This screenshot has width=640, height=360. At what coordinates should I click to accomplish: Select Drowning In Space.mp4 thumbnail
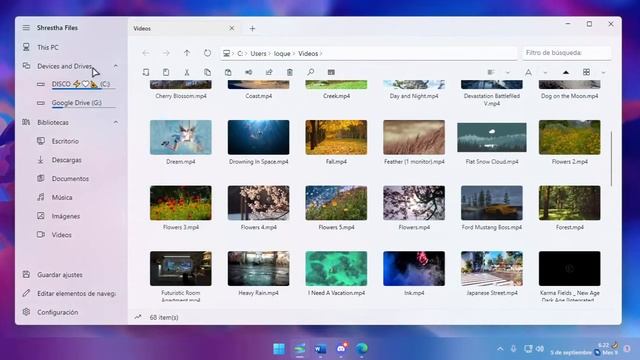click(x=258, y=137)
